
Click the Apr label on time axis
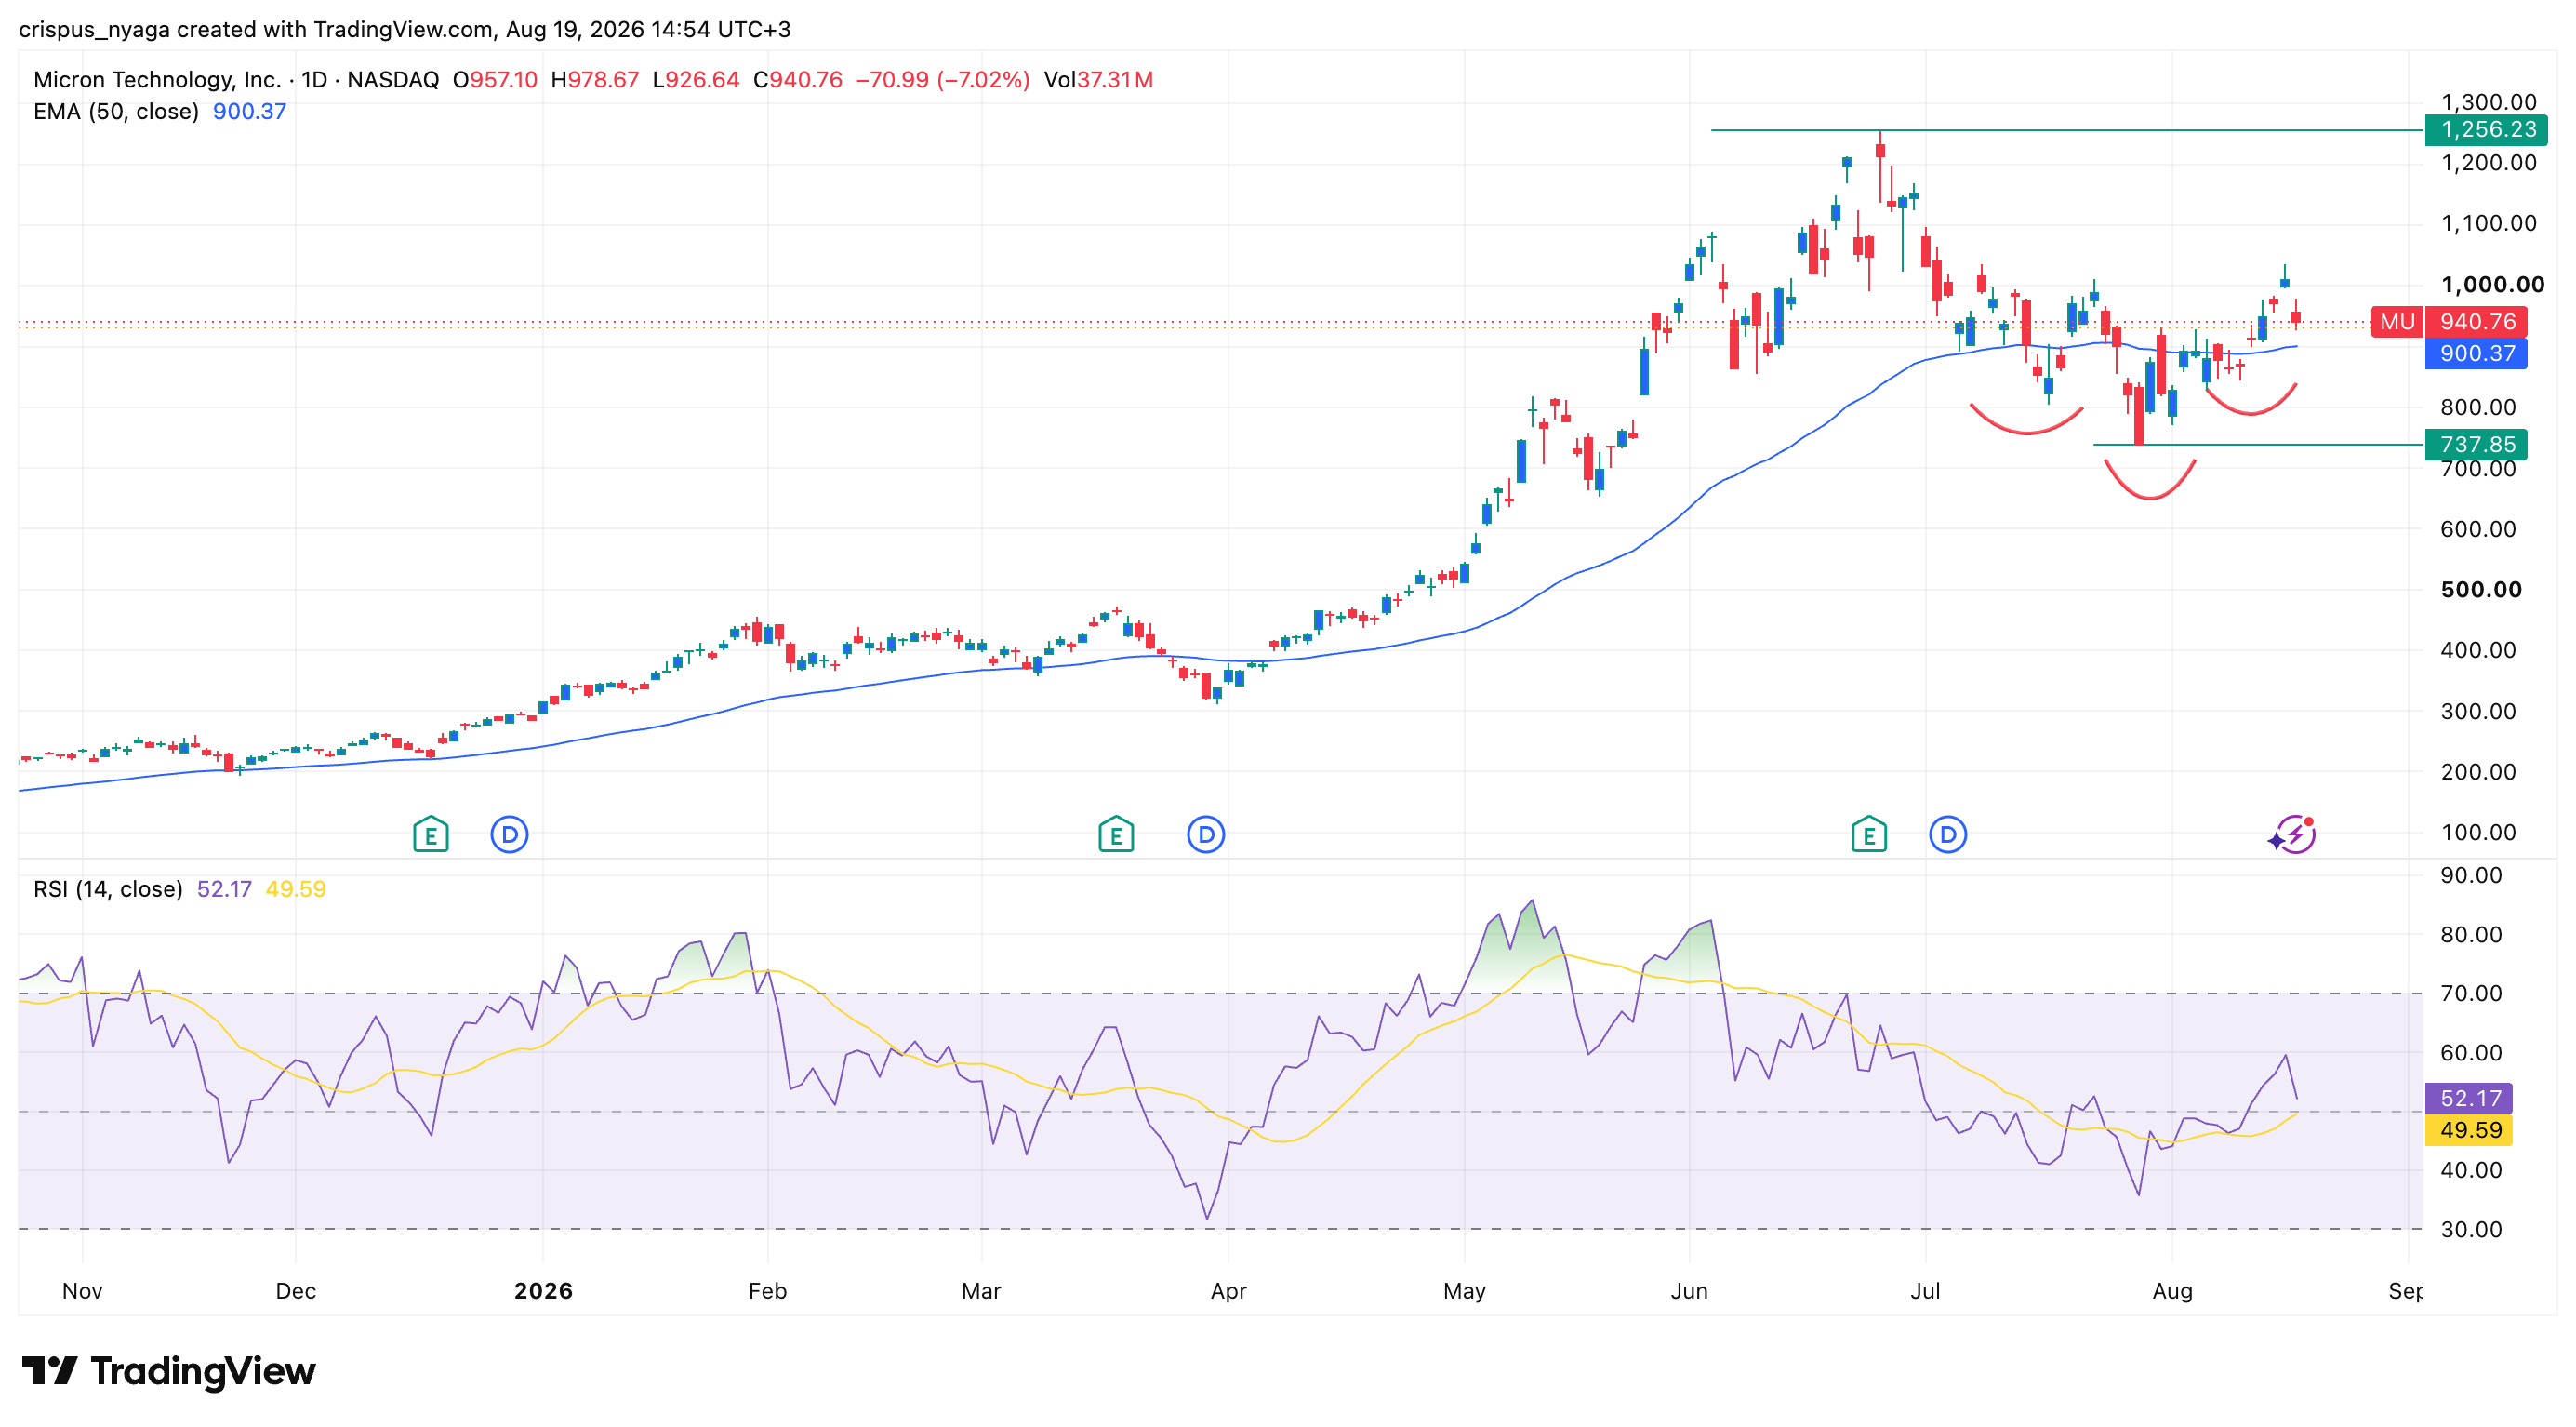point(1229,1291)
